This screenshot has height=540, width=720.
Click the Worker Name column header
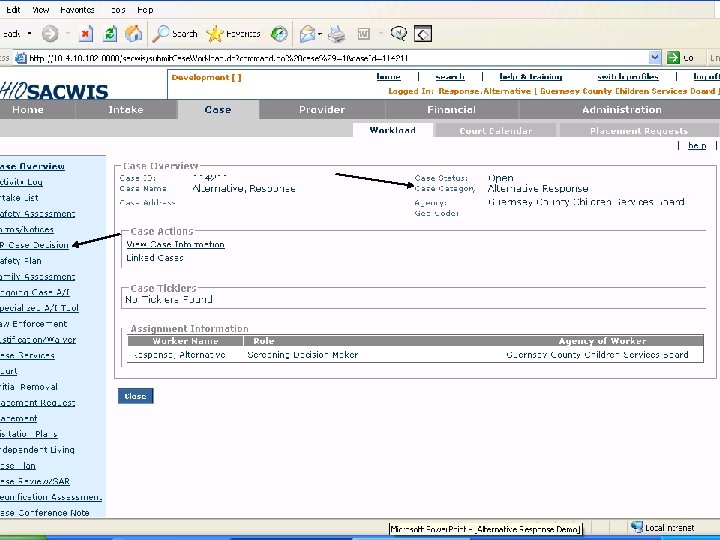(185, 341)
